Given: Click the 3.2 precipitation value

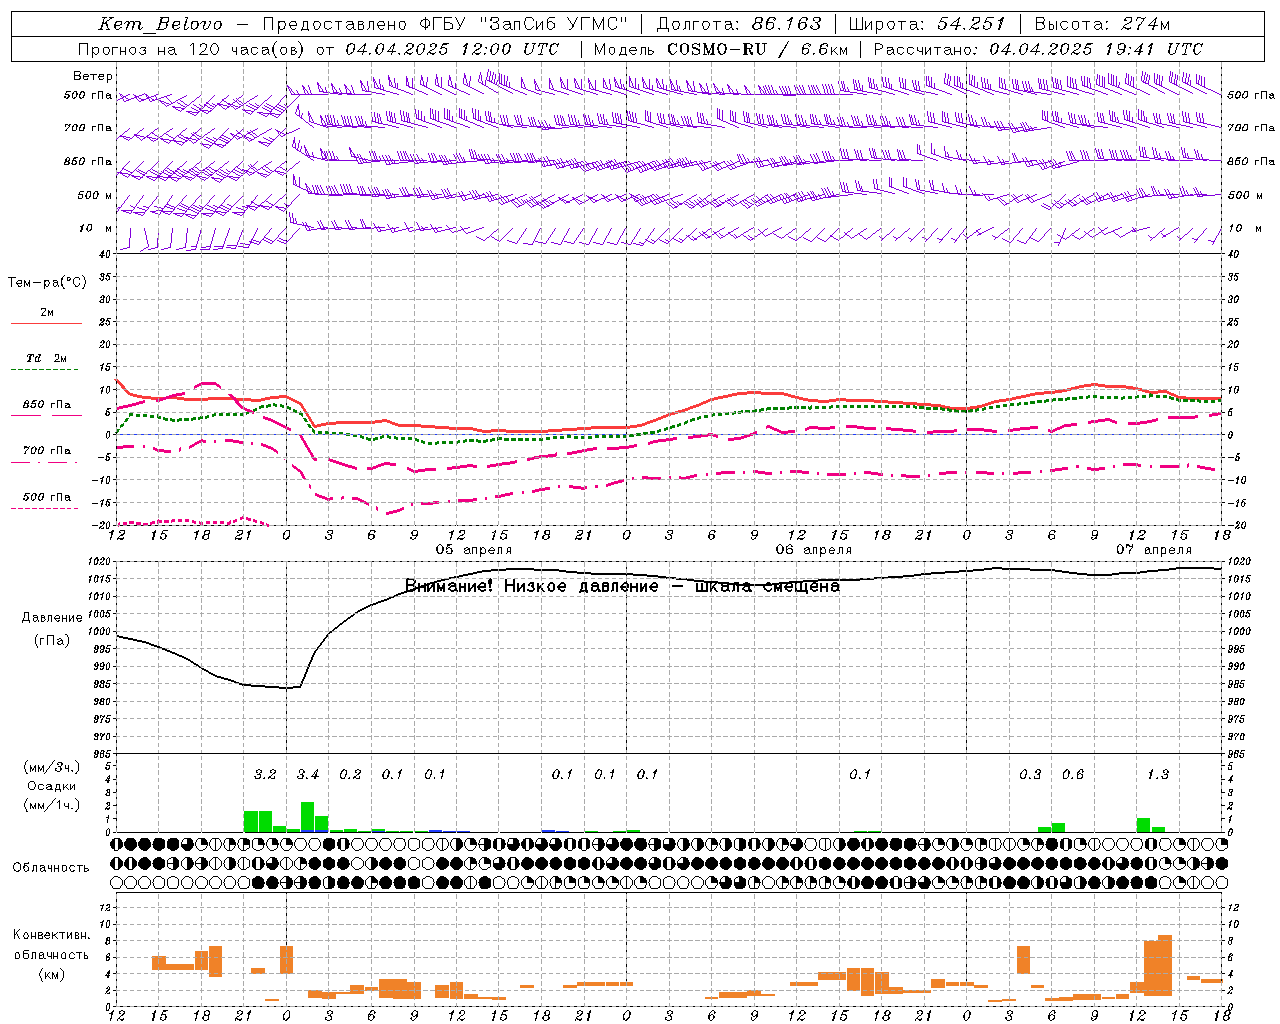Looking at the screenshot, I should point(265,775).
